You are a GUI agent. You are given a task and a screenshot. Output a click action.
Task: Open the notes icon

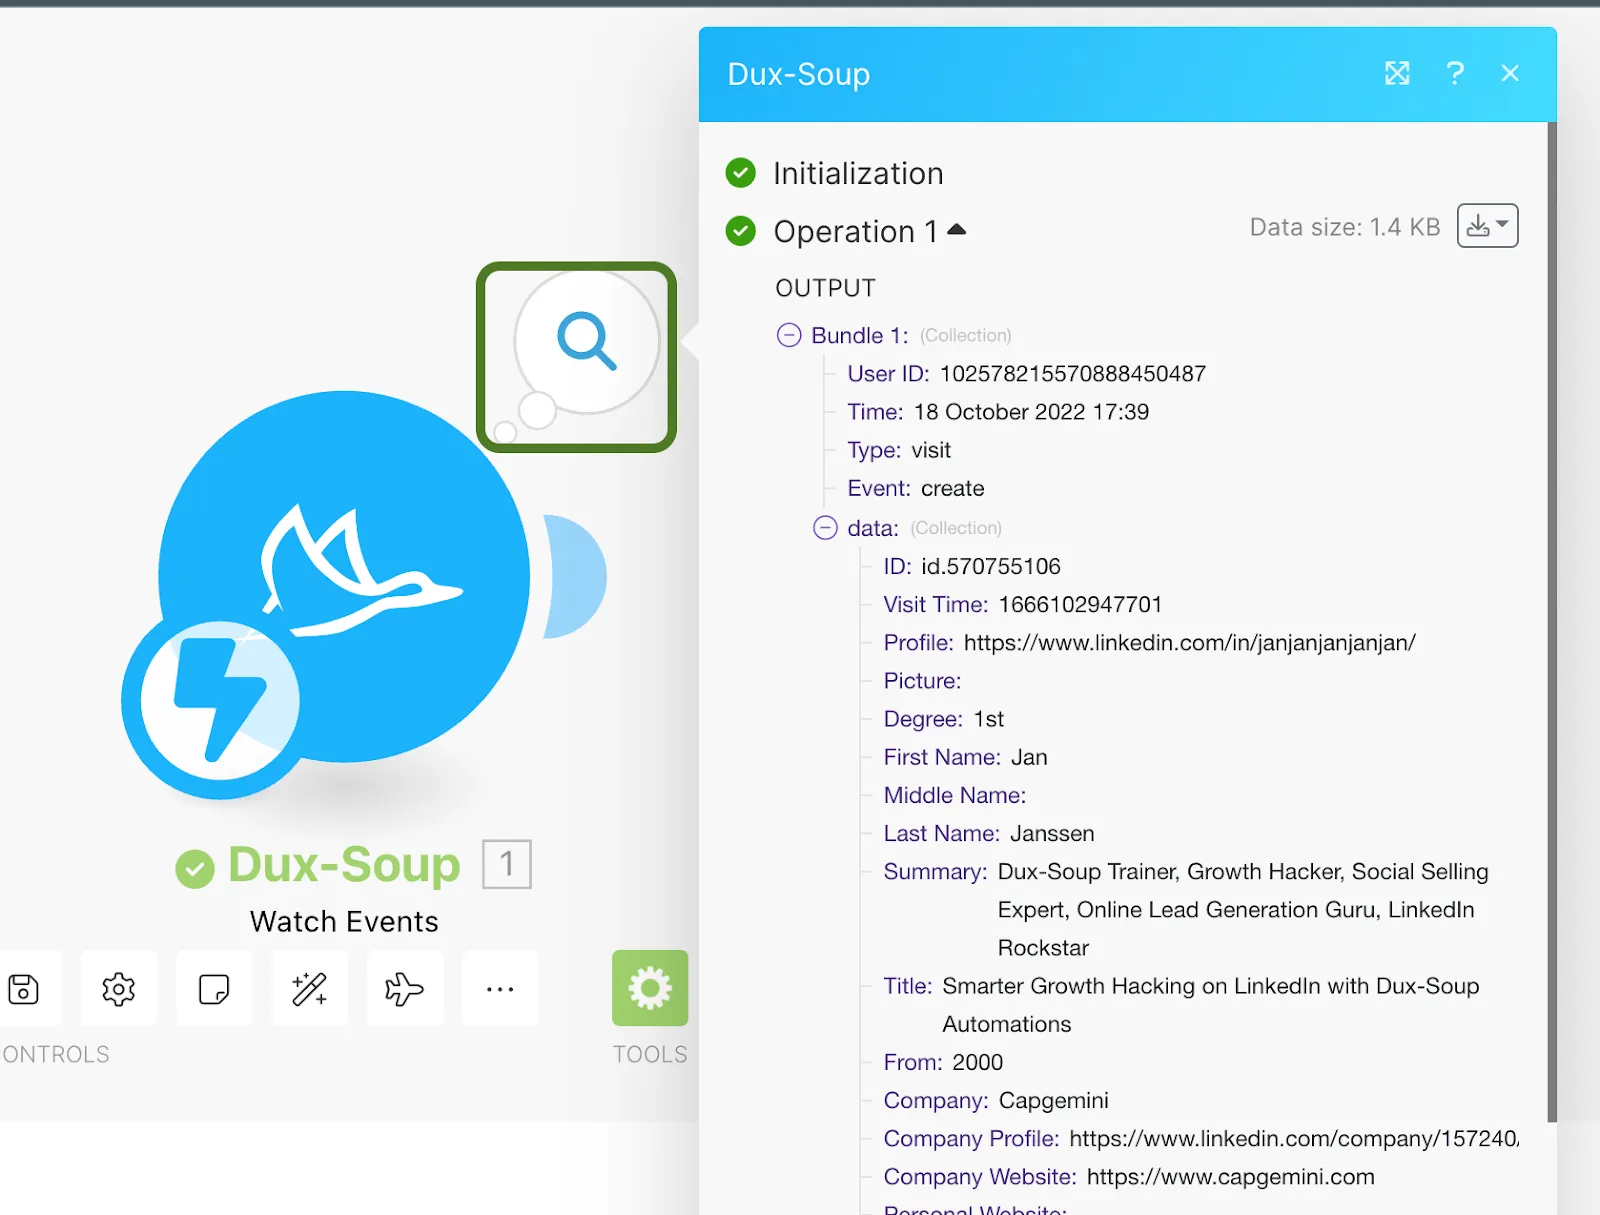[214, 989]
